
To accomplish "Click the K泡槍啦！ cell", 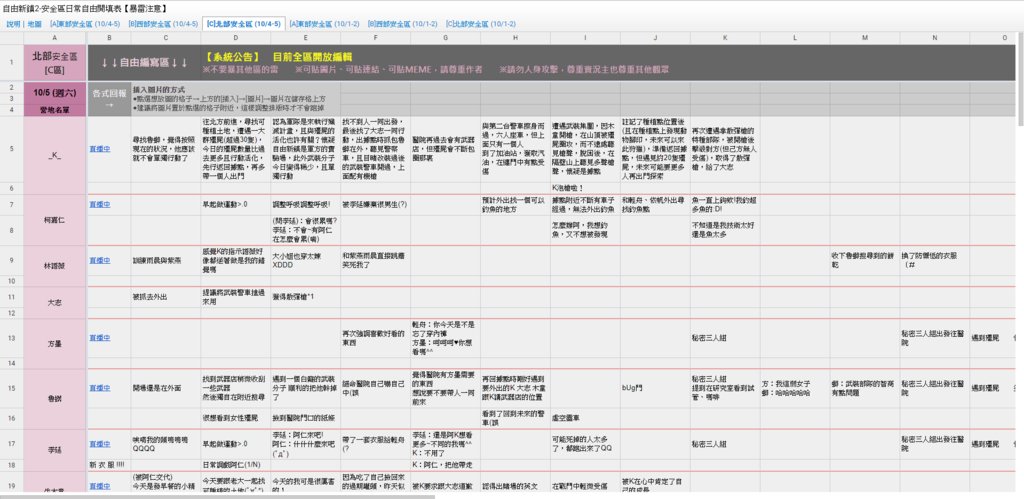I will pyautogui.click(x=585, y=188).
